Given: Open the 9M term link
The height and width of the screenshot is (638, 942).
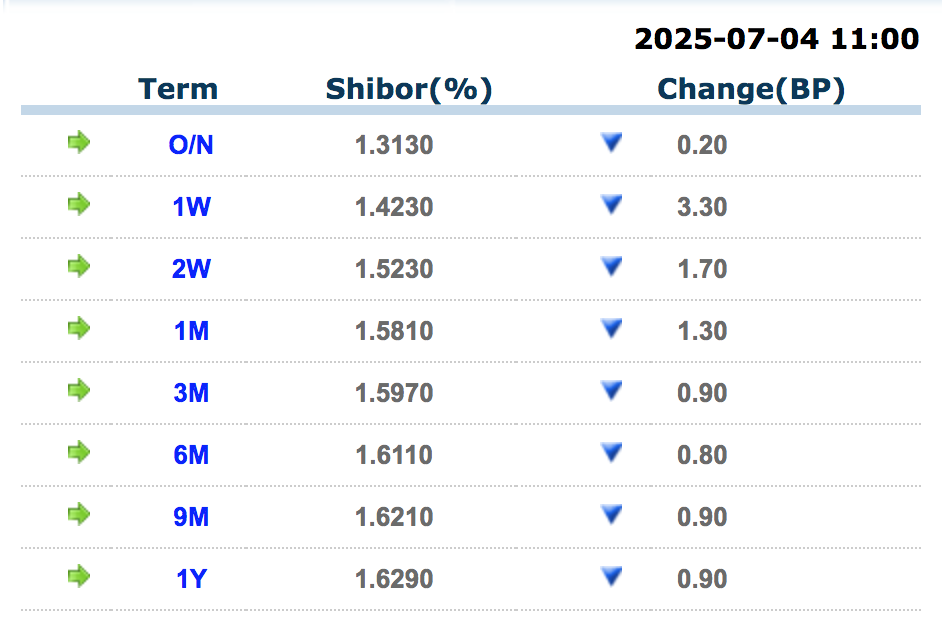Looking at the screenshot, I should coord(191,517).
